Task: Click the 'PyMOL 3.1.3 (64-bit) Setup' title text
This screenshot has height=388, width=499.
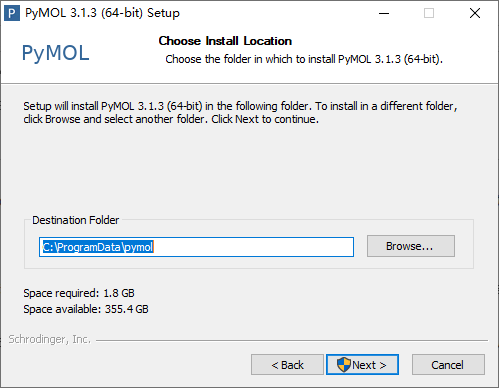Action: pyautogui.click(x=102, y=13)
